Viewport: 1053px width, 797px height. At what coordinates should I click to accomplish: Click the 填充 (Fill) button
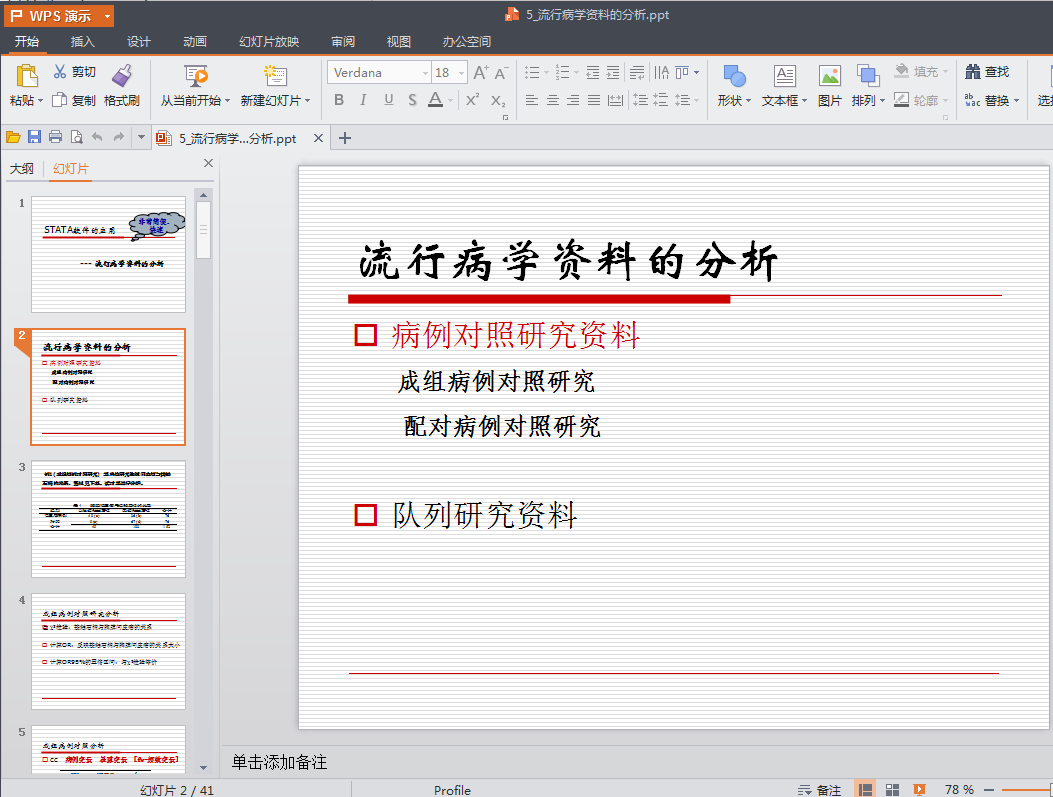pos(921,71)
